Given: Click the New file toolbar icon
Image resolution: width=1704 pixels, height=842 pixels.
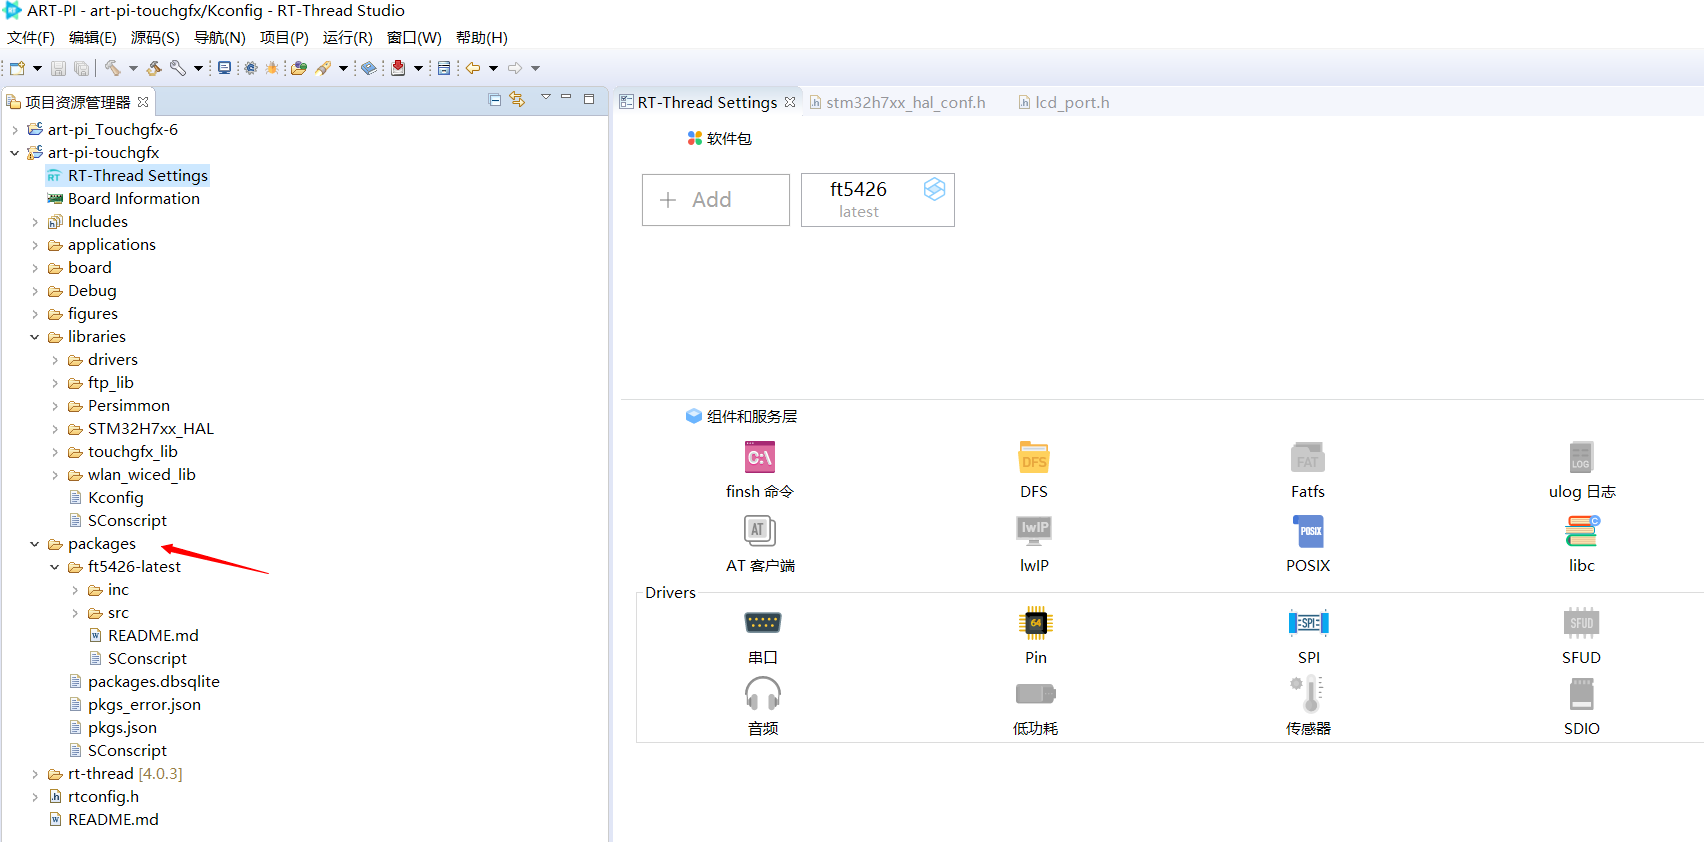Looking at the screenshot, I should coord(17,68).
